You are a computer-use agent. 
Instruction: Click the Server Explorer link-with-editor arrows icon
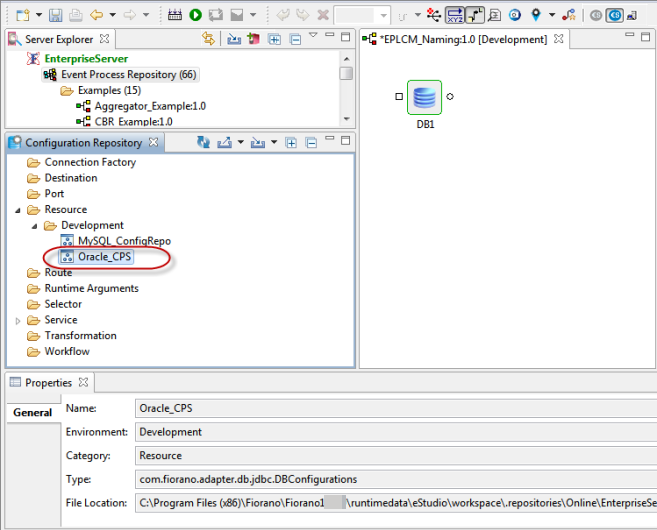point(208,39)
